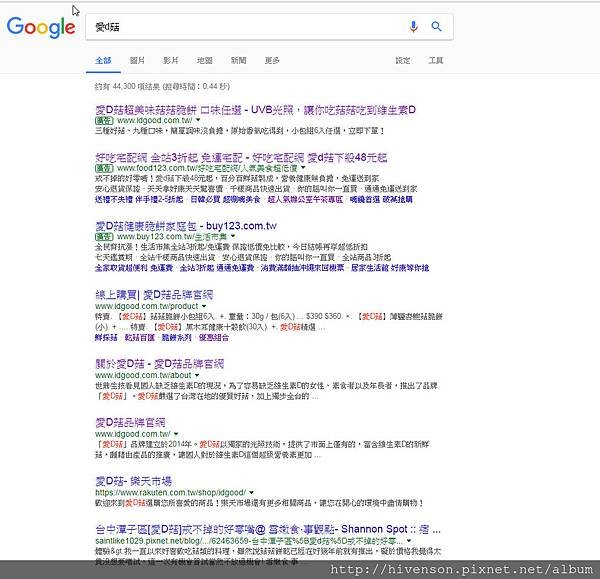Open result titled 愛D菇品牌官網
Image resolution: width=600 pixels, height=579 pixels.
point(130,423)
